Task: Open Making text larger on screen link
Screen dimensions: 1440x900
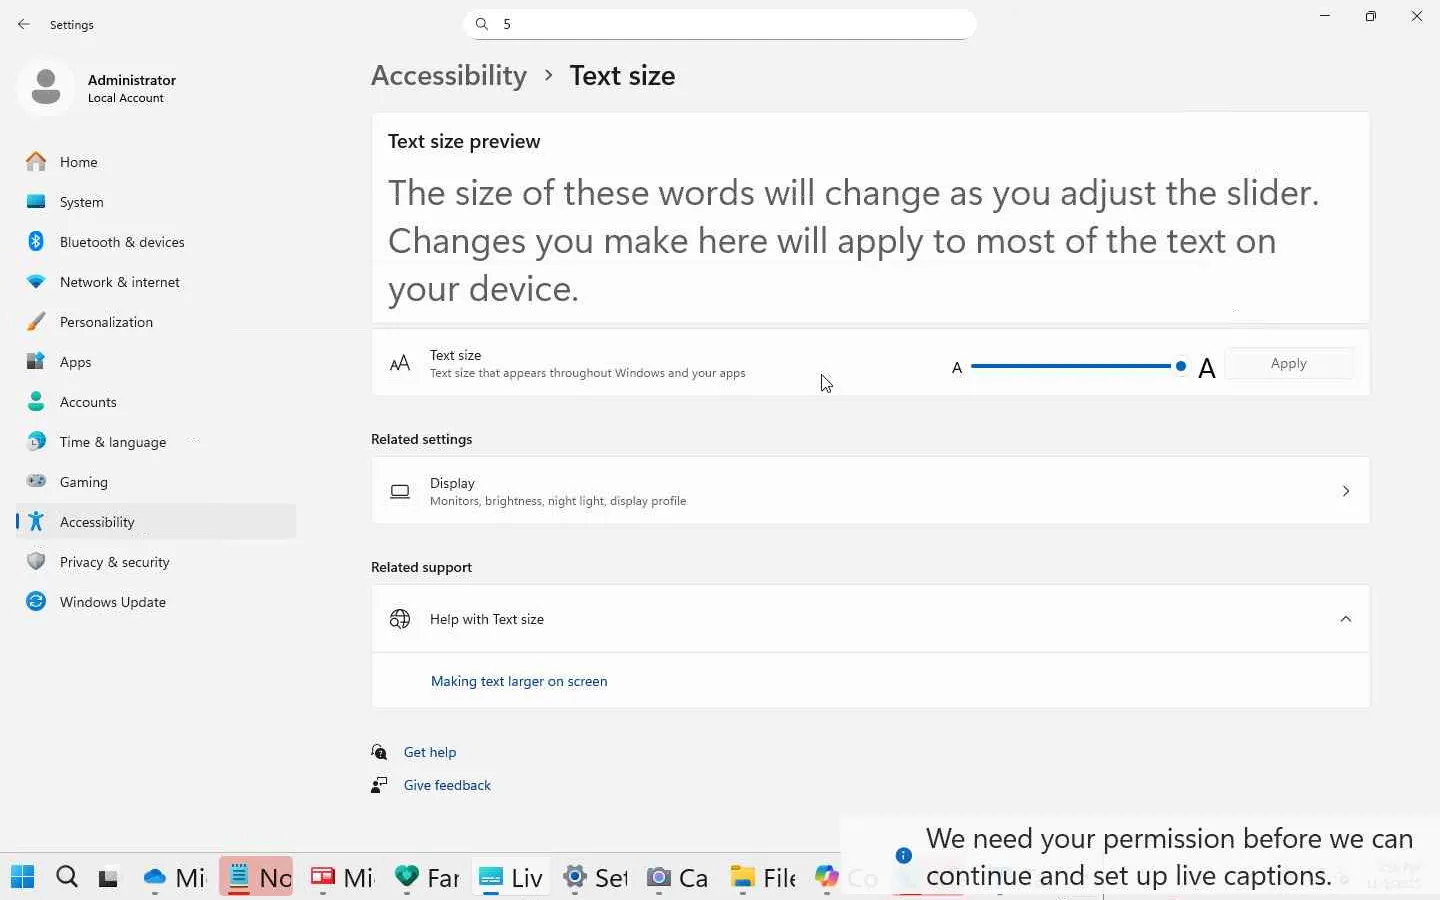Action: [x=518, y=681]
